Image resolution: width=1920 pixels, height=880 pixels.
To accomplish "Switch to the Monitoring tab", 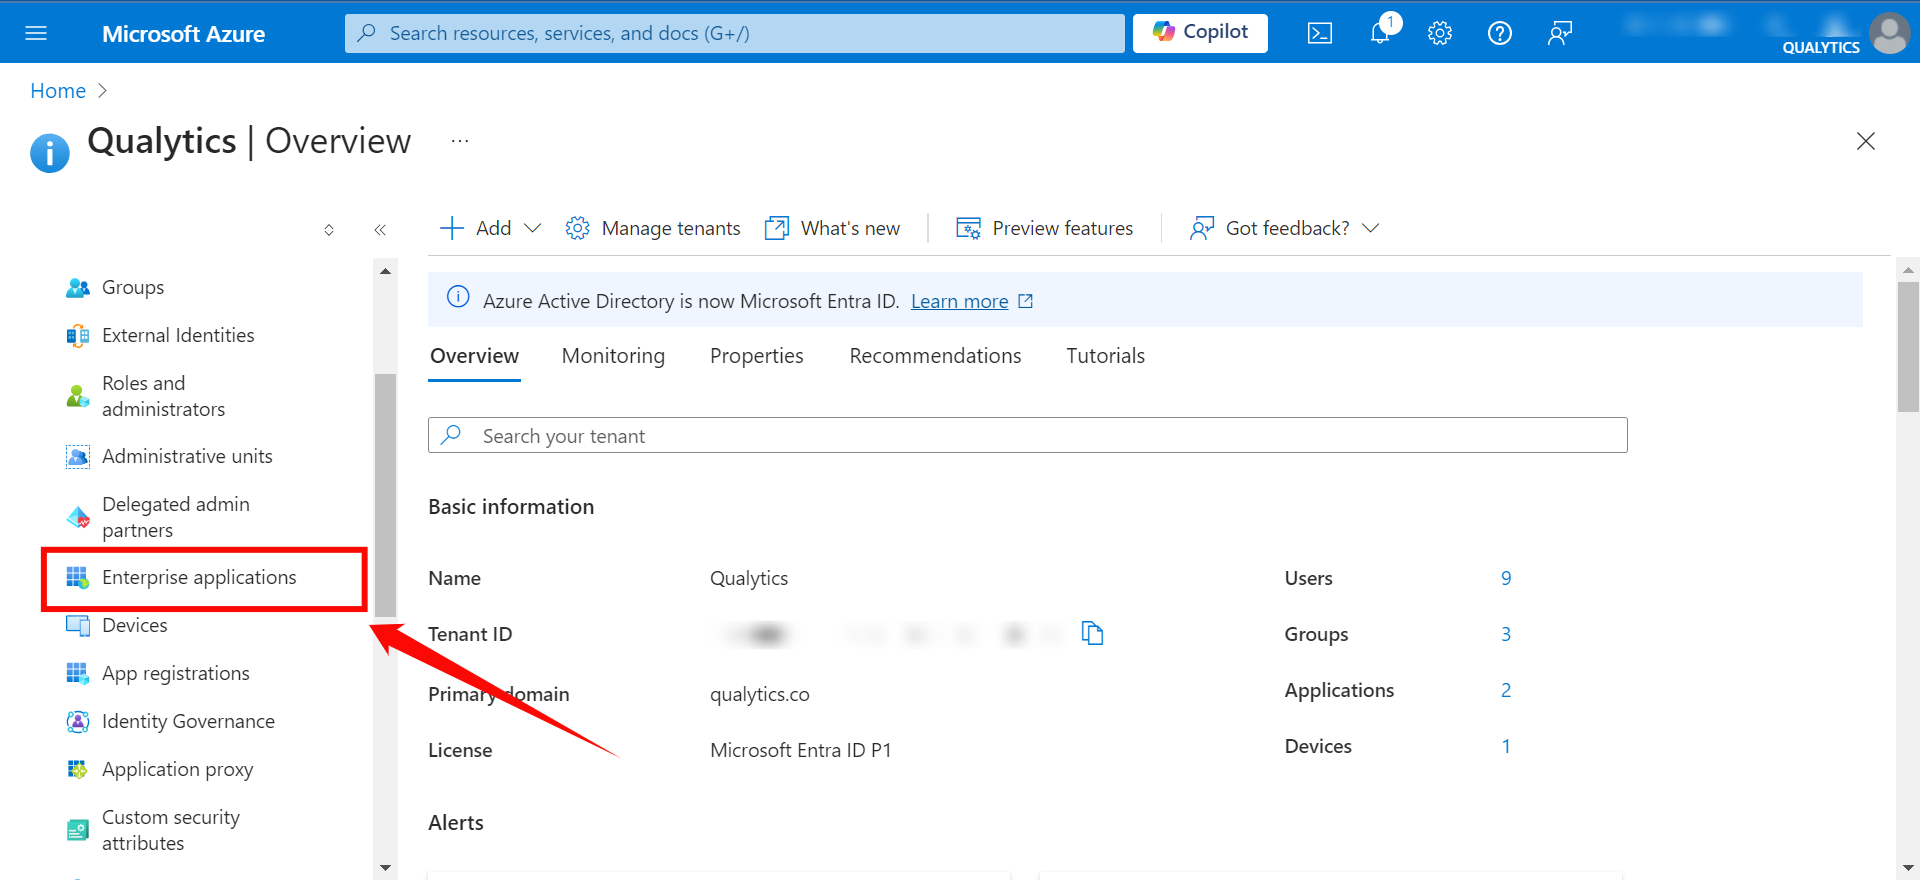I will click(613, 356).
